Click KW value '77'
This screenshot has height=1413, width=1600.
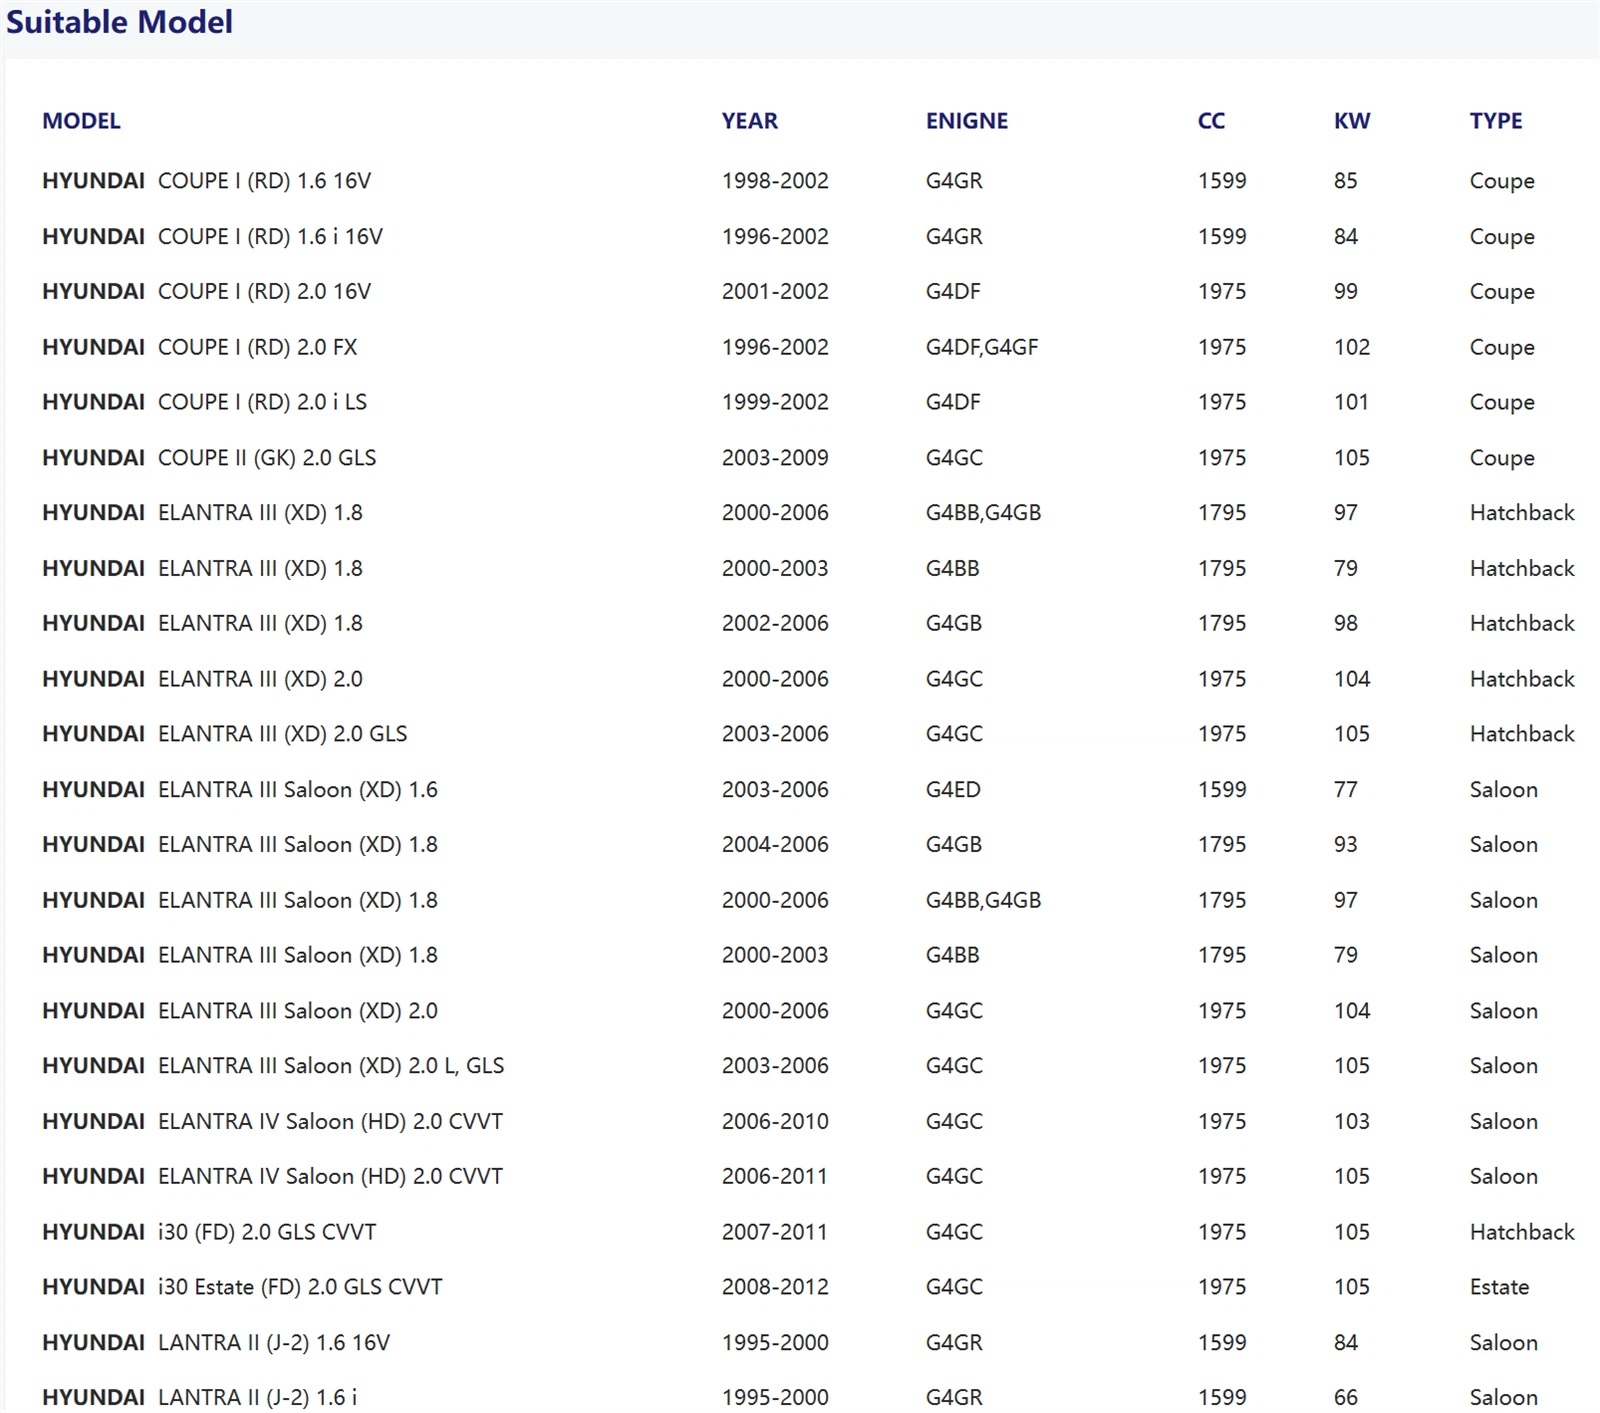tap(1346, 790)
